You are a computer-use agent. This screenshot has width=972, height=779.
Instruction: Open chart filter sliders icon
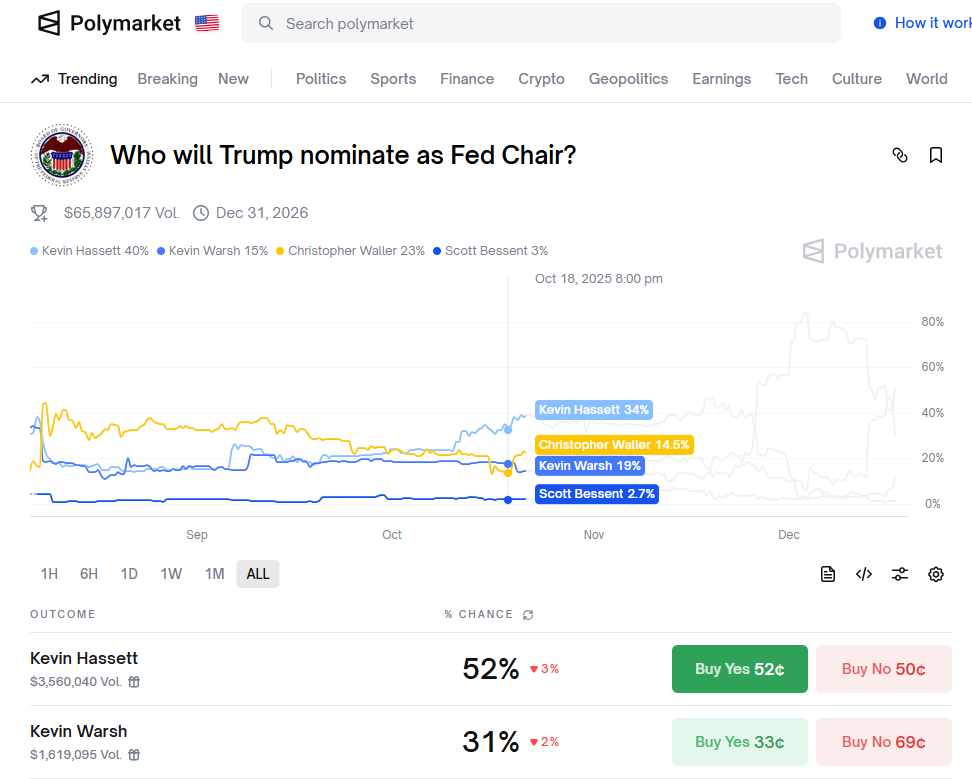pyautogui.click(x=900, y=574)
